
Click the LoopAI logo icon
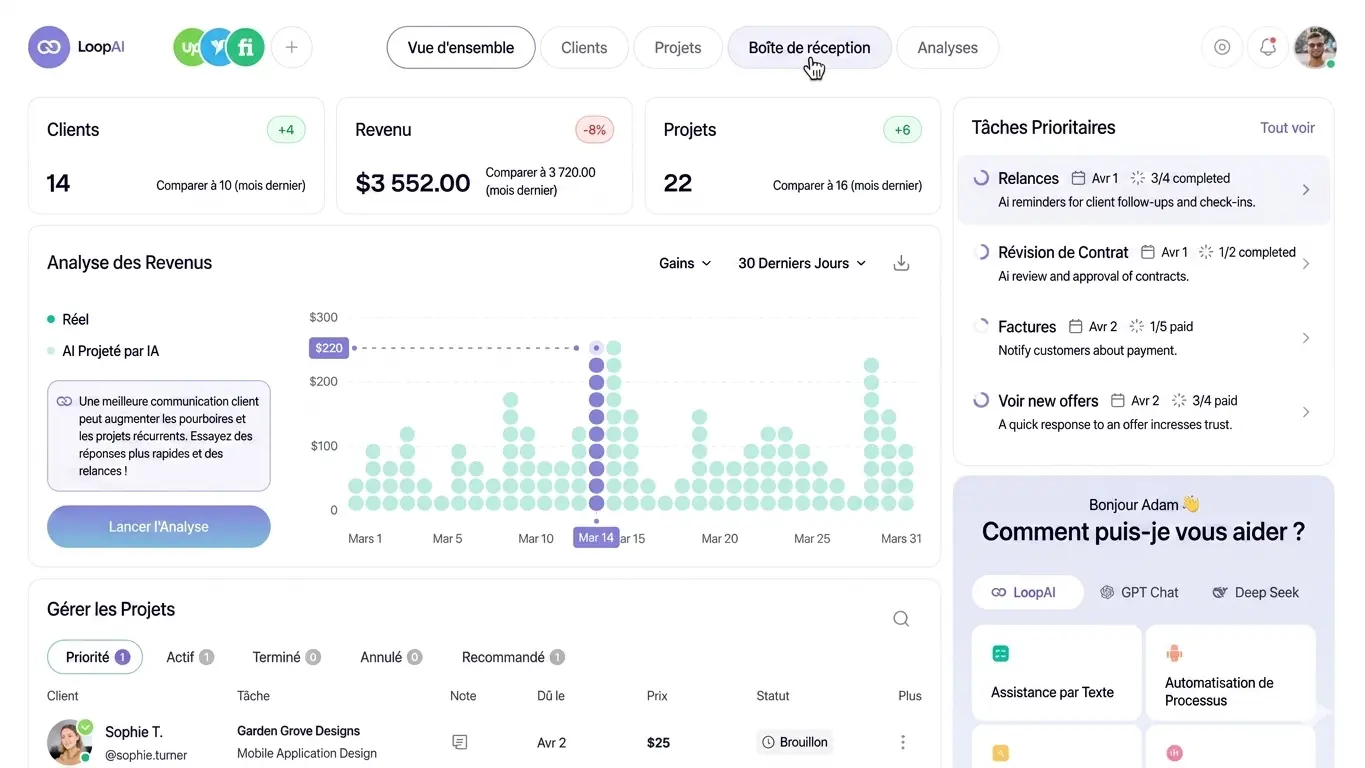pos(49,47)
